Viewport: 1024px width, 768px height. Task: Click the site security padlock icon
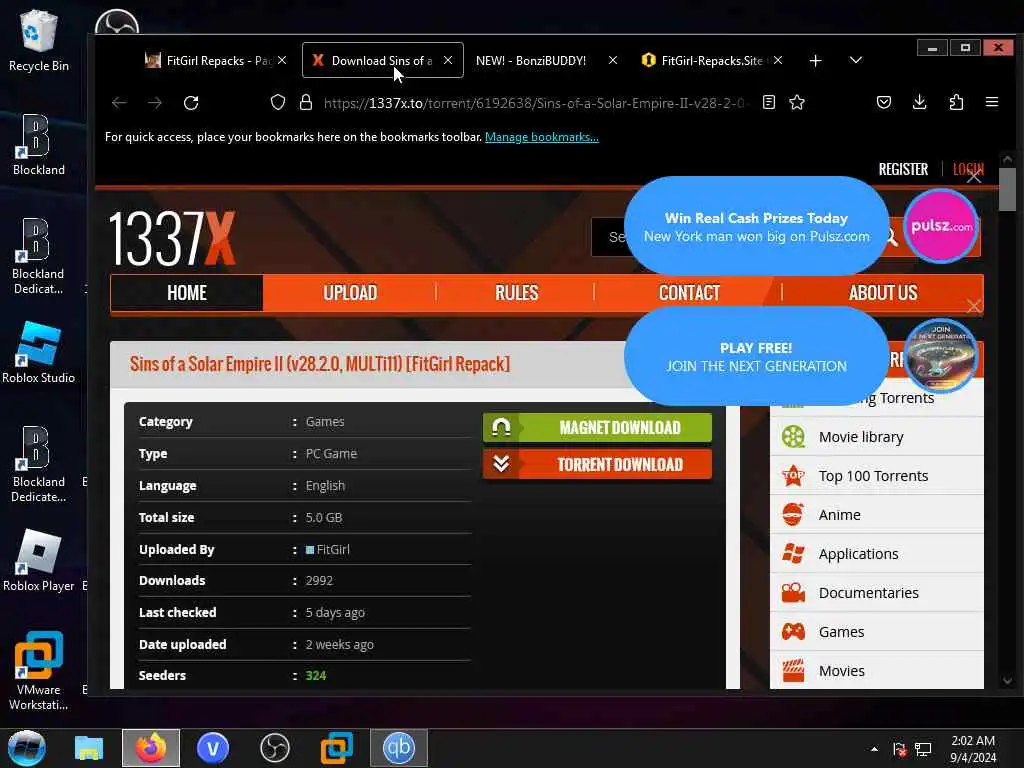pos(306,103)
